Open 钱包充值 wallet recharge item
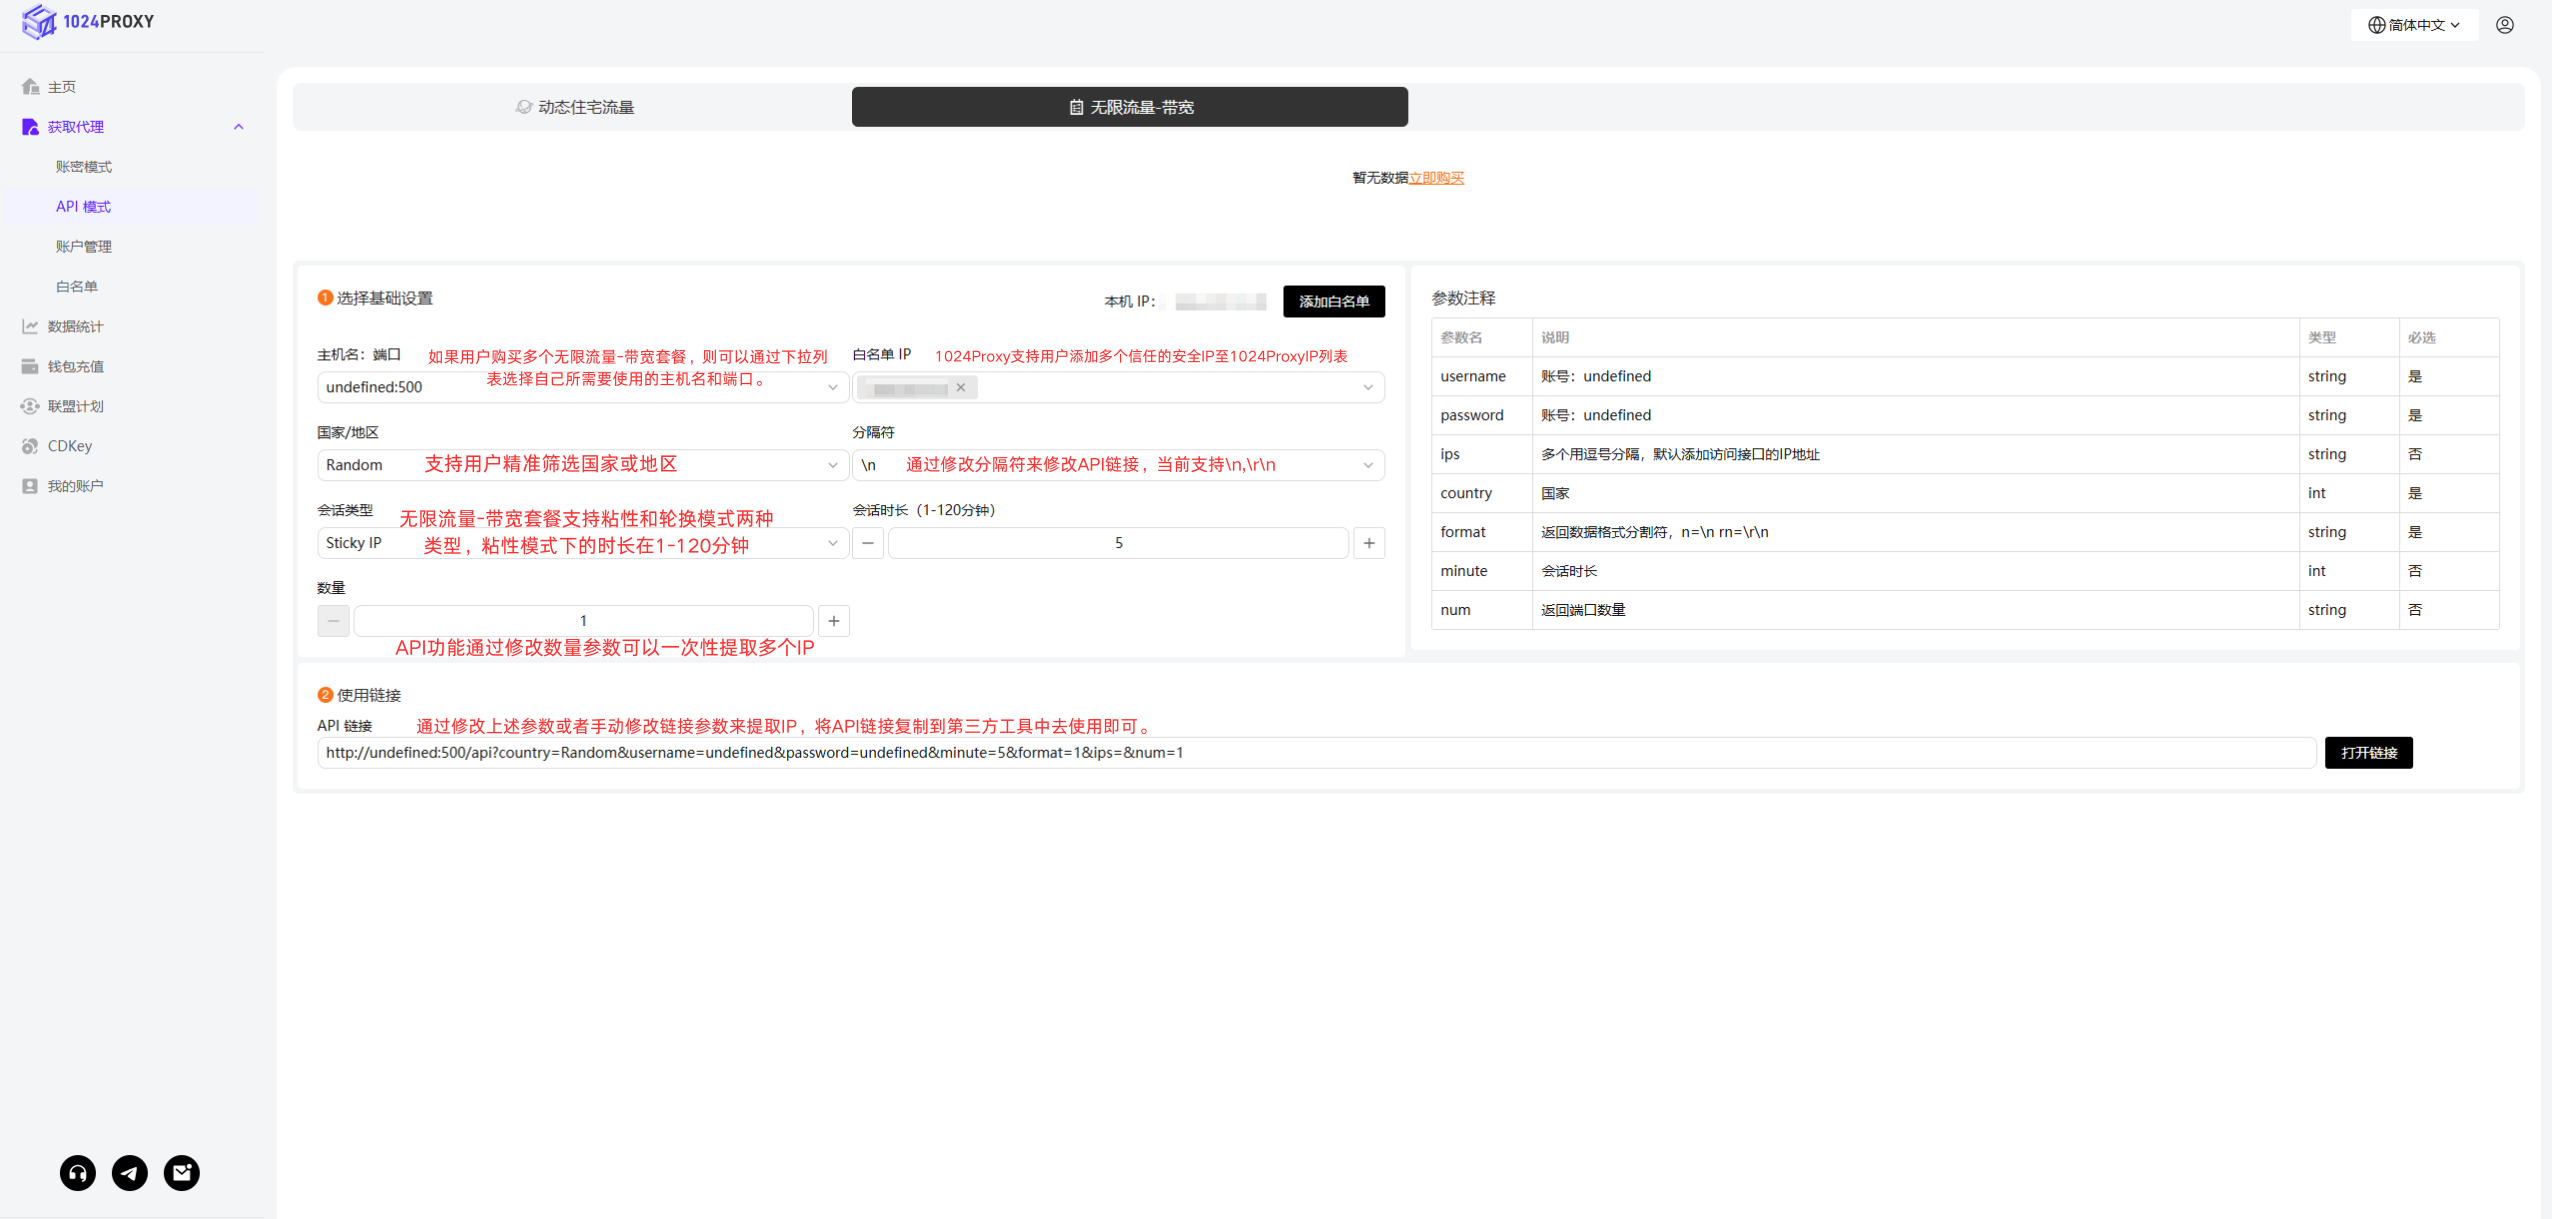This screenshot has height=1219, width=2552. (75, 366)
